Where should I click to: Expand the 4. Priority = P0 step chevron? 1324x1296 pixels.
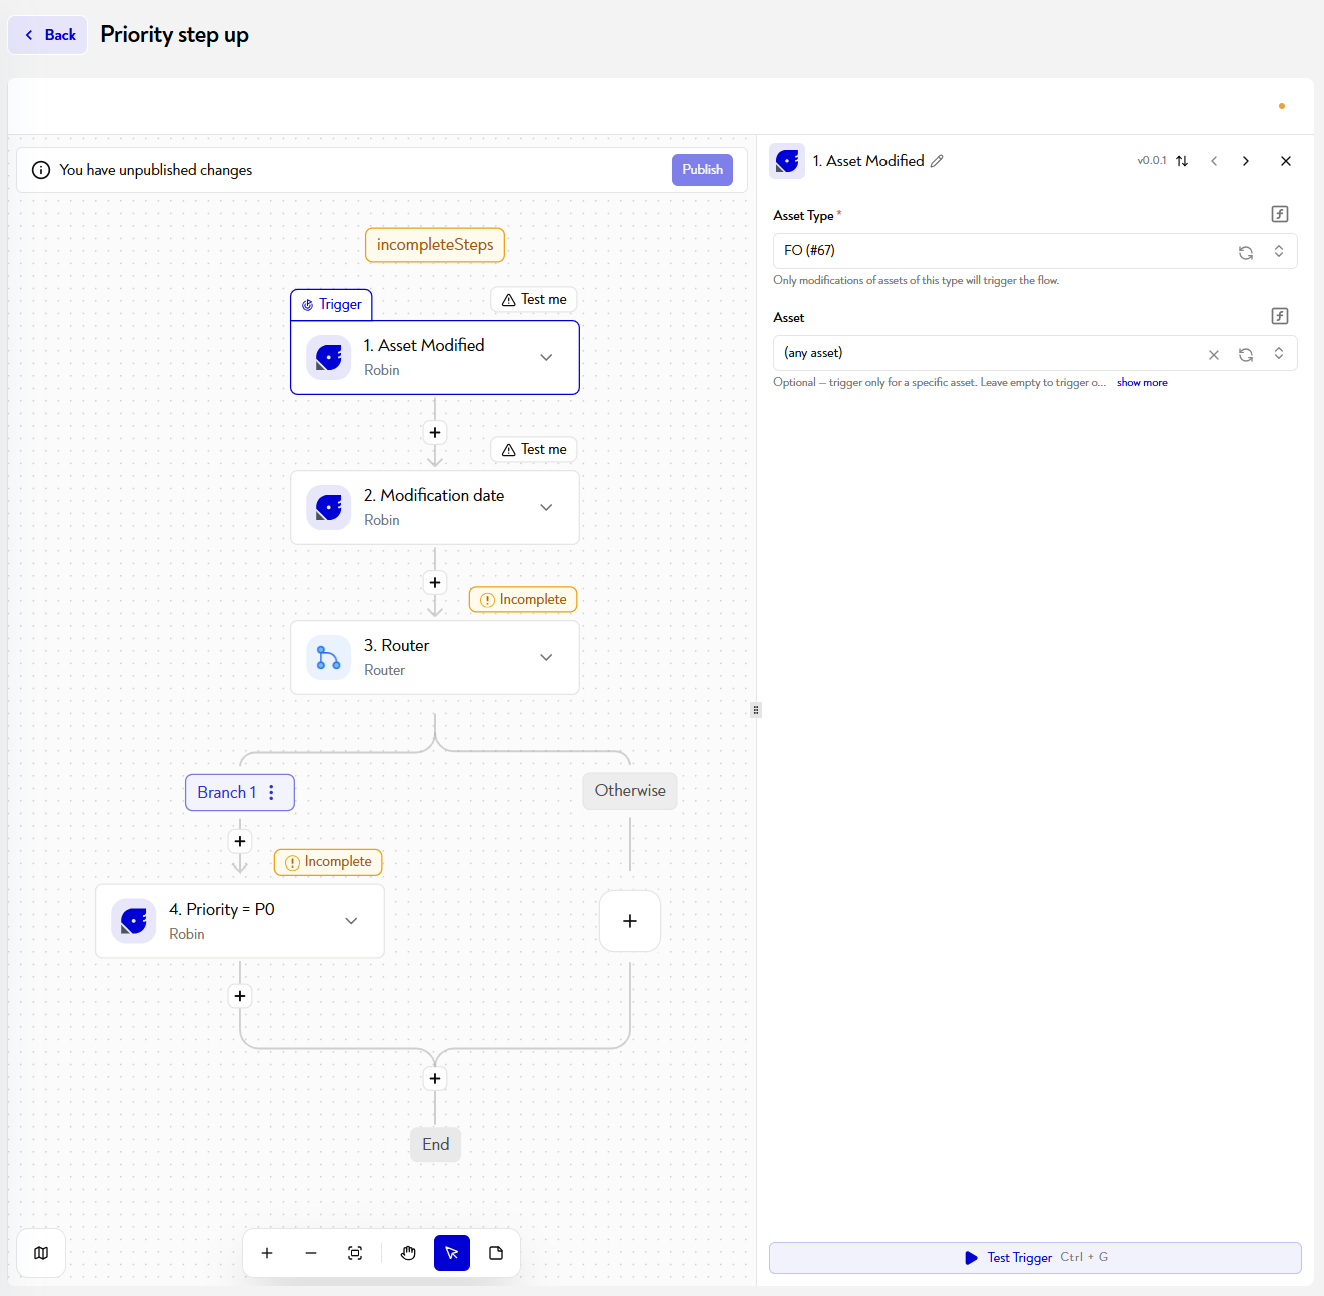coord(351,921)
